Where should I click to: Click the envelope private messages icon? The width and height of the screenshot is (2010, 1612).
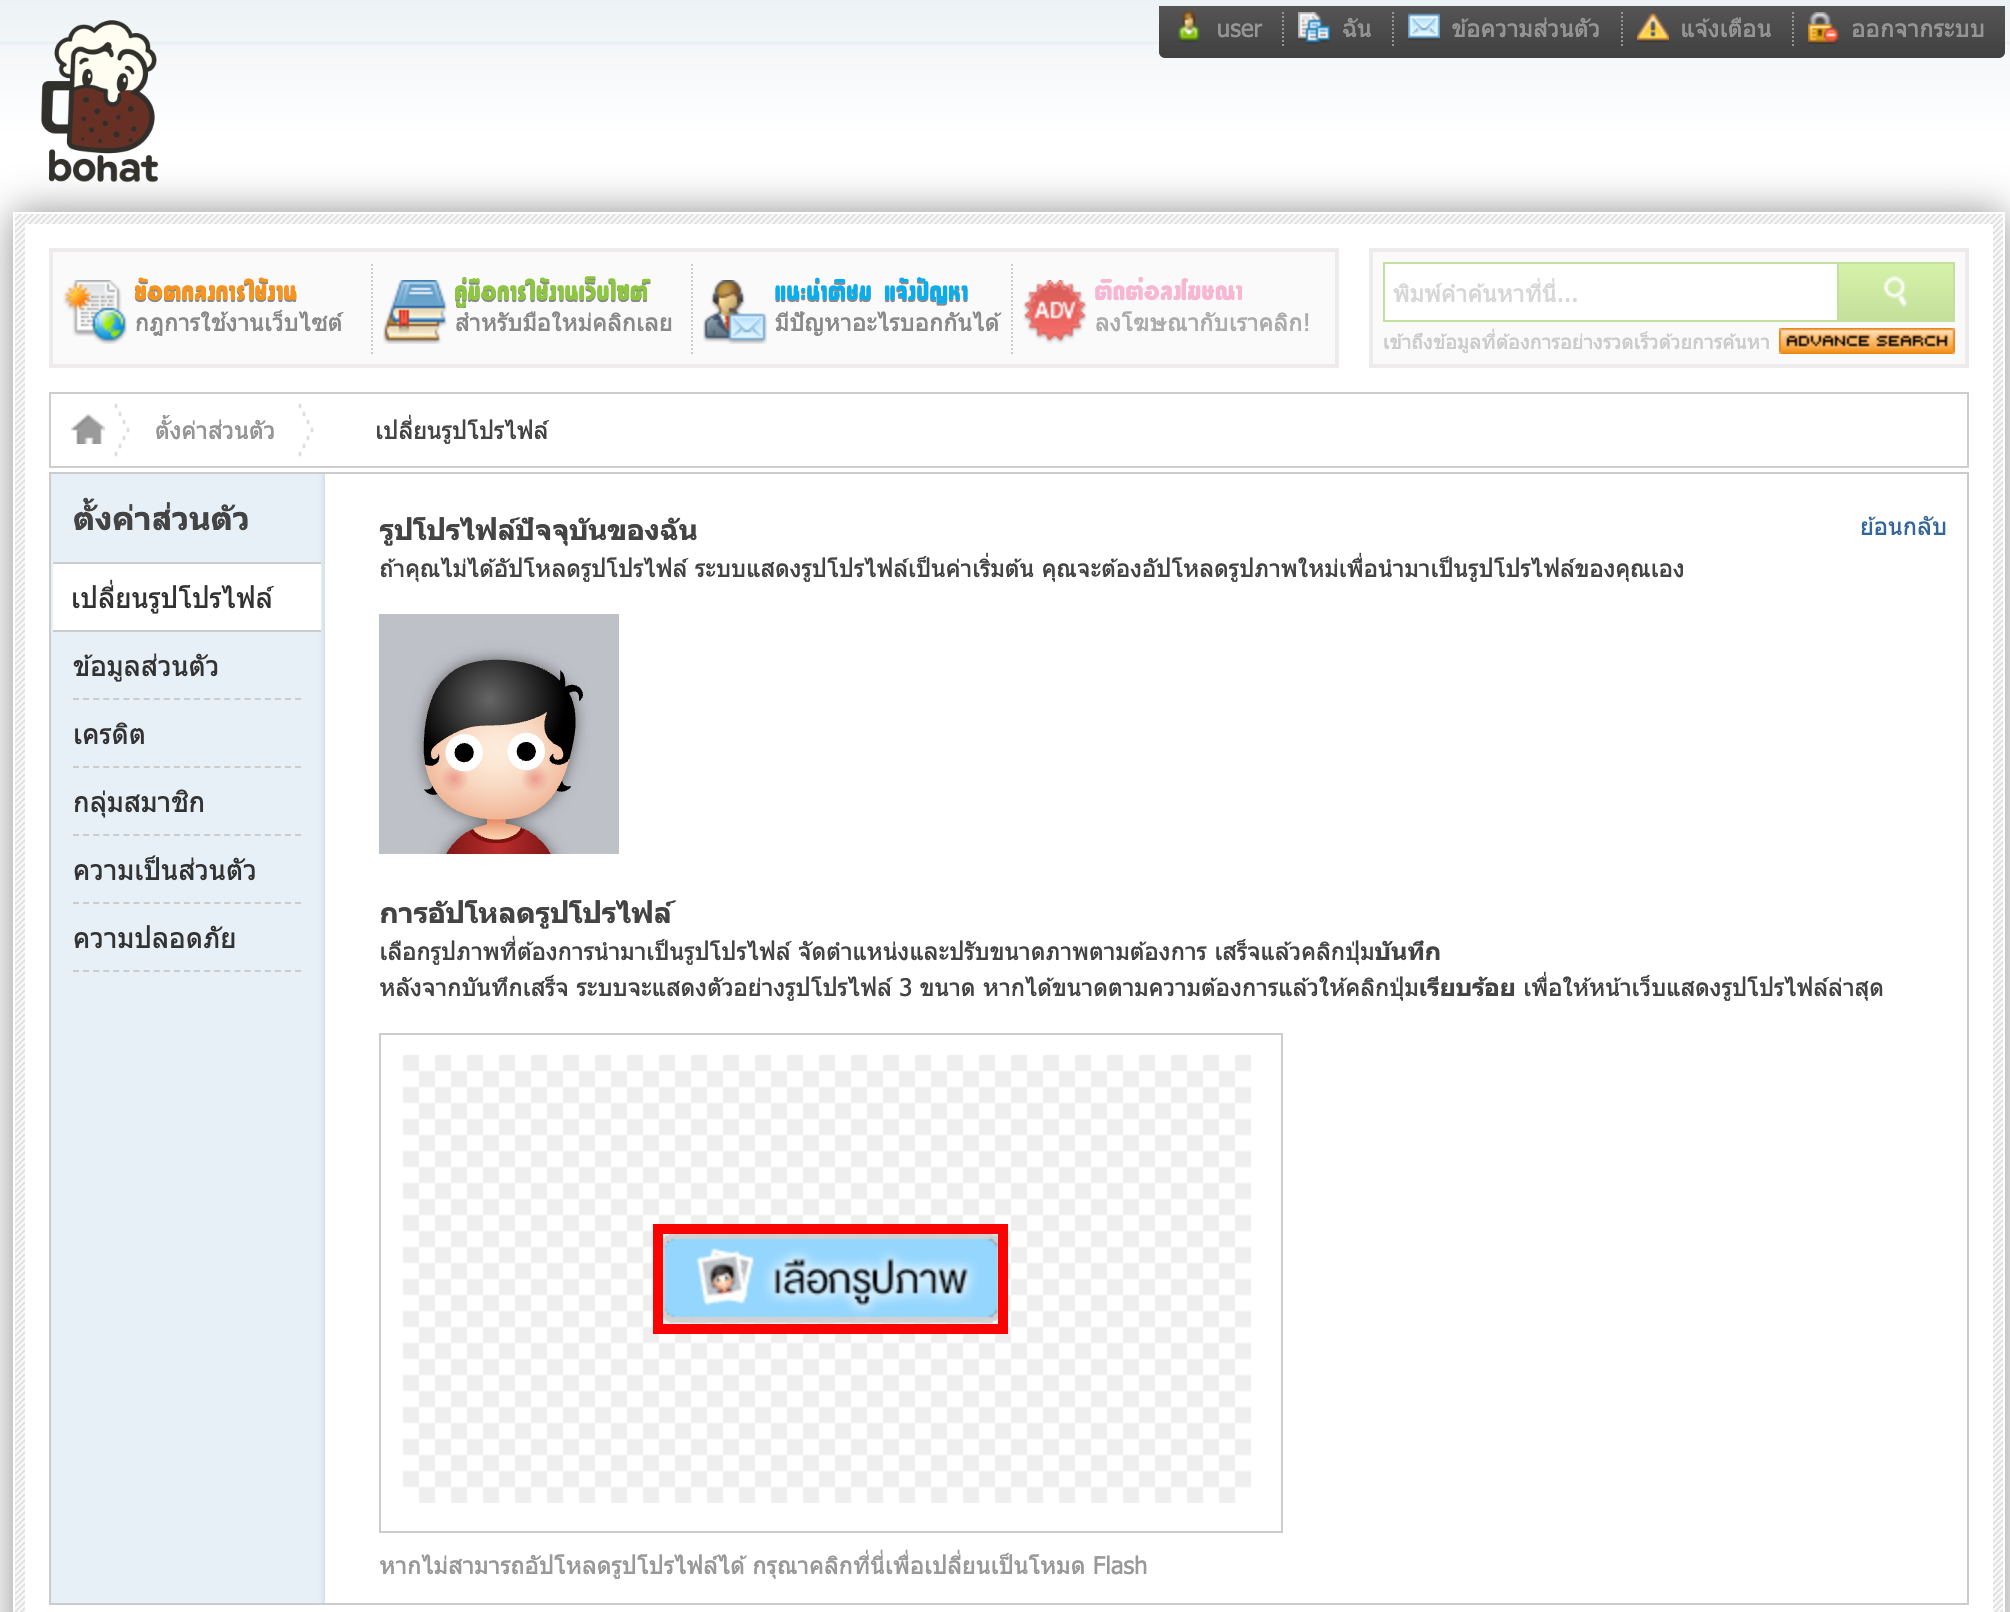coord(1423,27)
